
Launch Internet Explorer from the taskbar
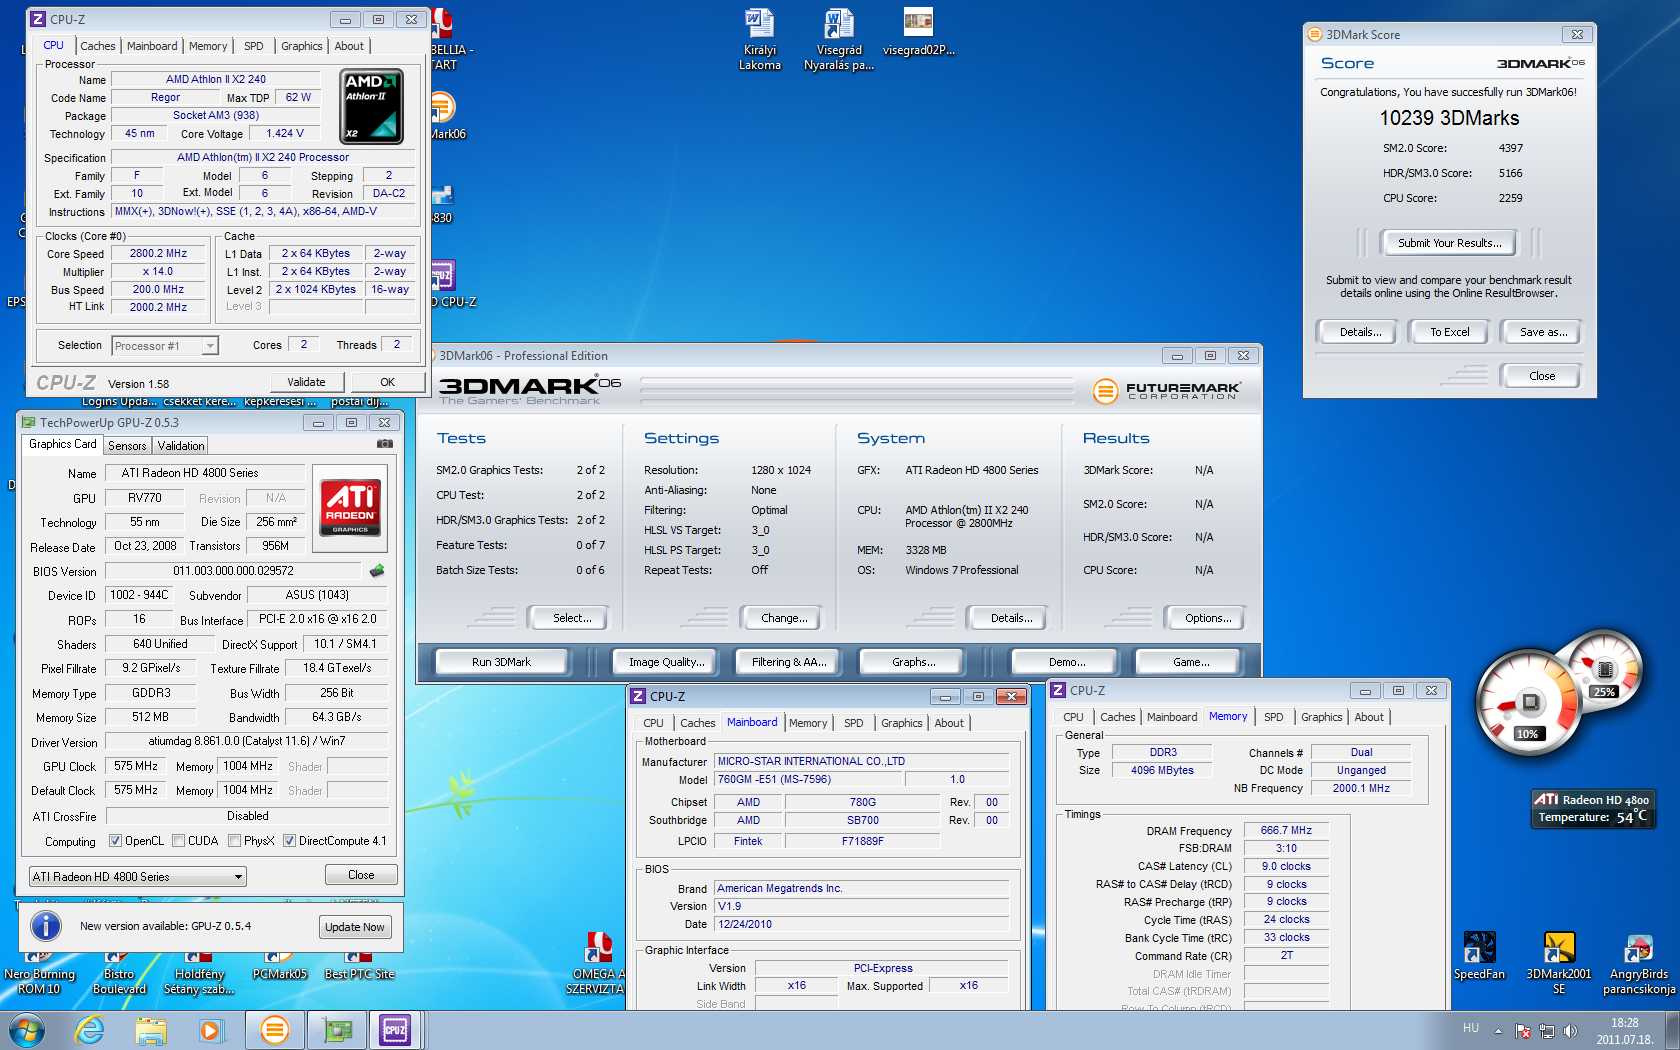(90, 1029)
